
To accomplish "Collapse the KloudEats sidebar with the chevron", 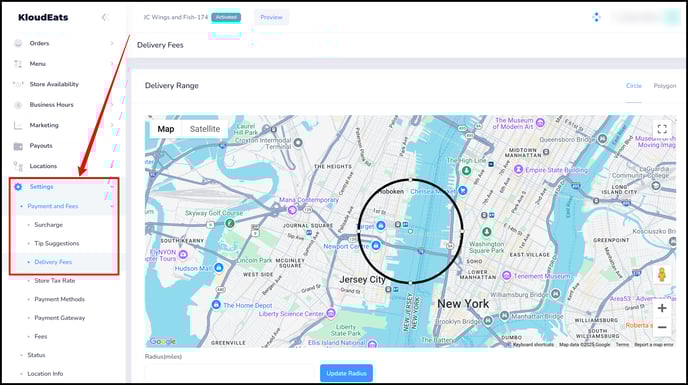I will (104, 17).
